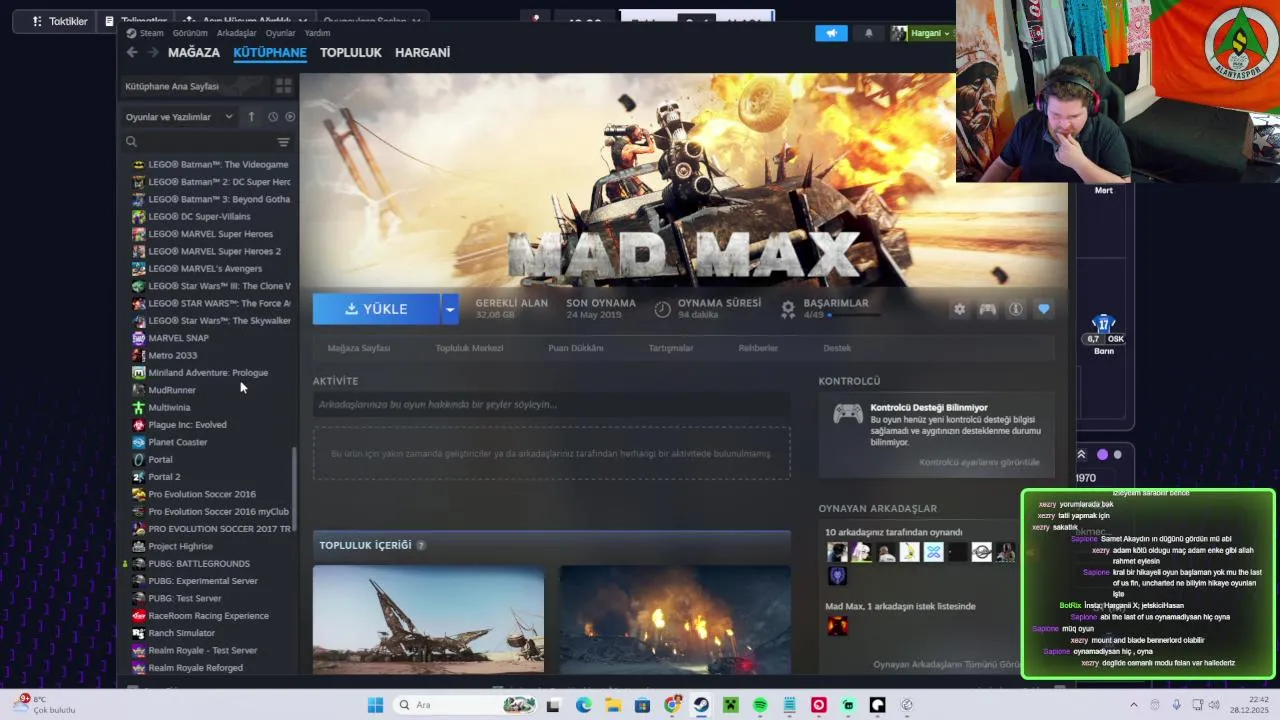This screenshot has height=720, width=1280.
Task: Switch to the TOPLULUK tab
Action: tap(351, 52)
